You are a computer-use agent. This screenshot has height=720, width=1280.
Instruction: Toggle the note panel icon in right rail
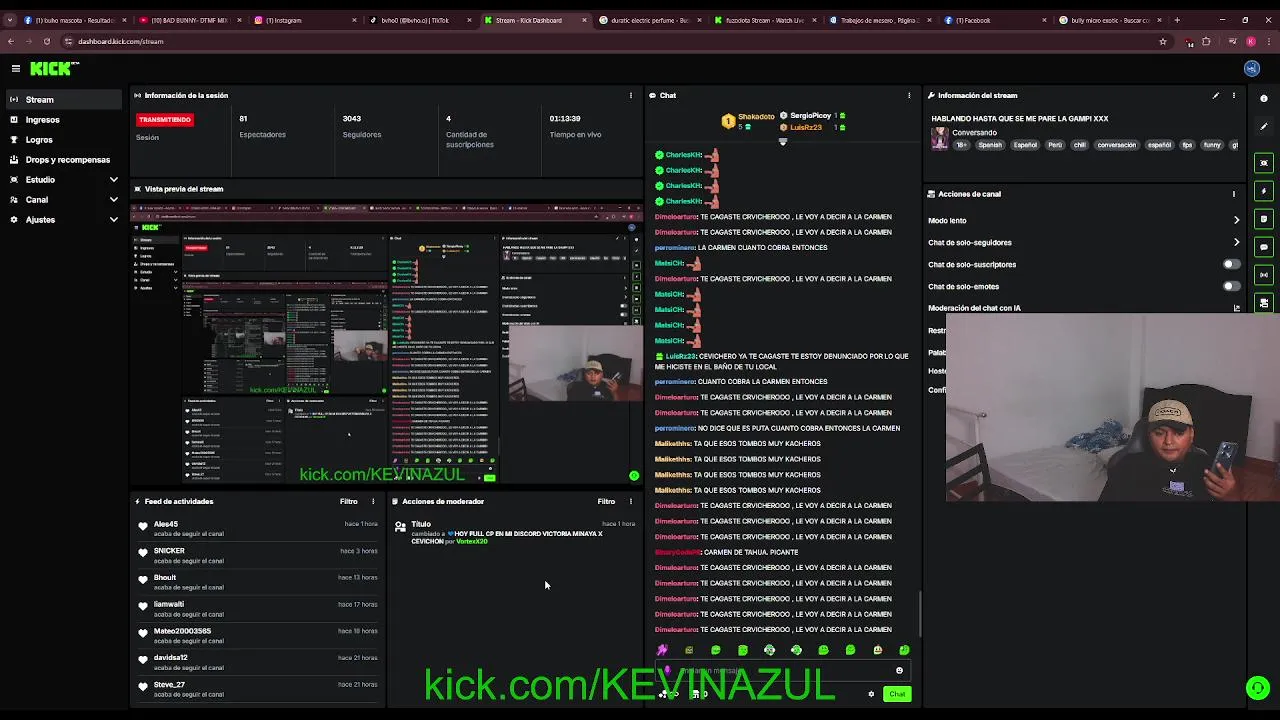(x=1265, y=219)
